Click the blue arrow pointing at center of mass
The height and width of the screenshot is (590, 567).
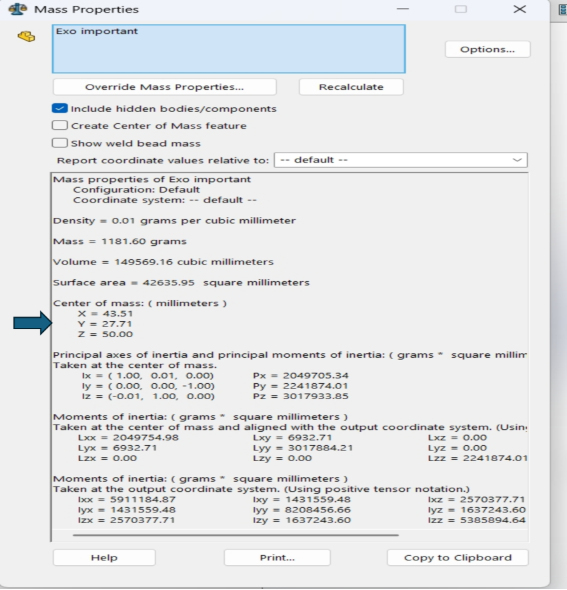click(x=32, y=323)
